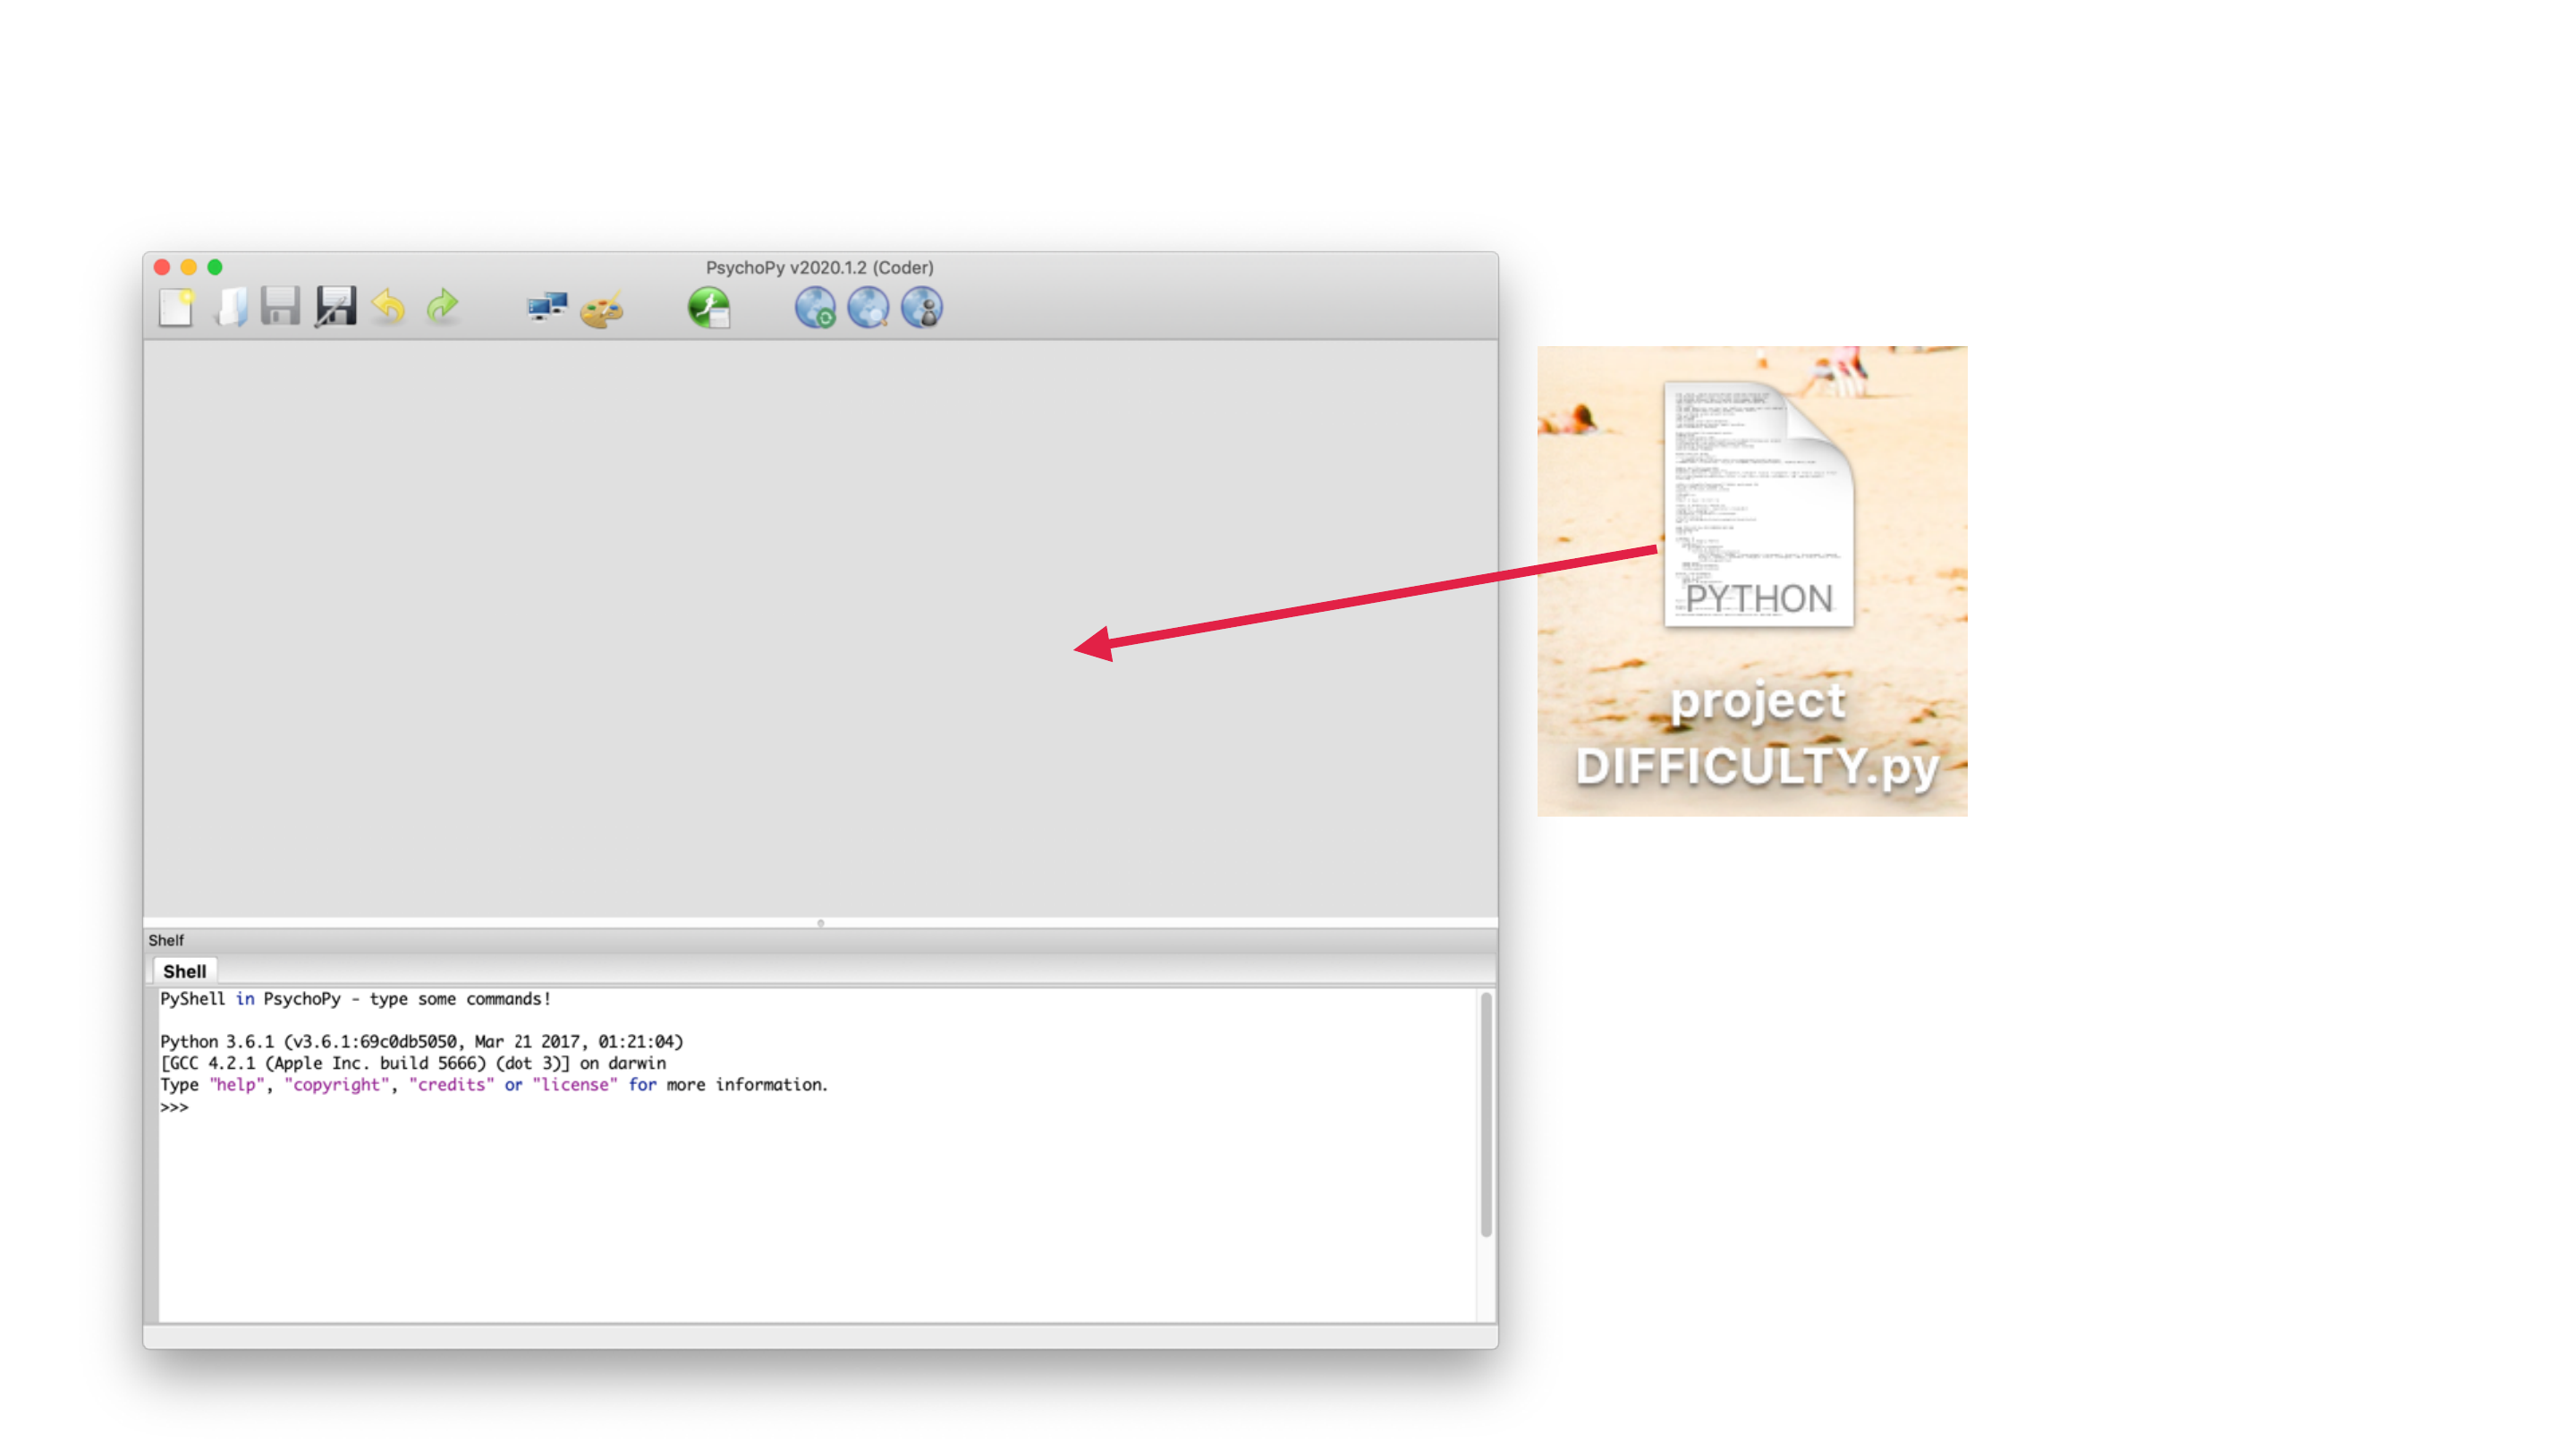Run the script with green runner icon
The width and height of the screenshot is (2576, 1449).
click(709, 307)
